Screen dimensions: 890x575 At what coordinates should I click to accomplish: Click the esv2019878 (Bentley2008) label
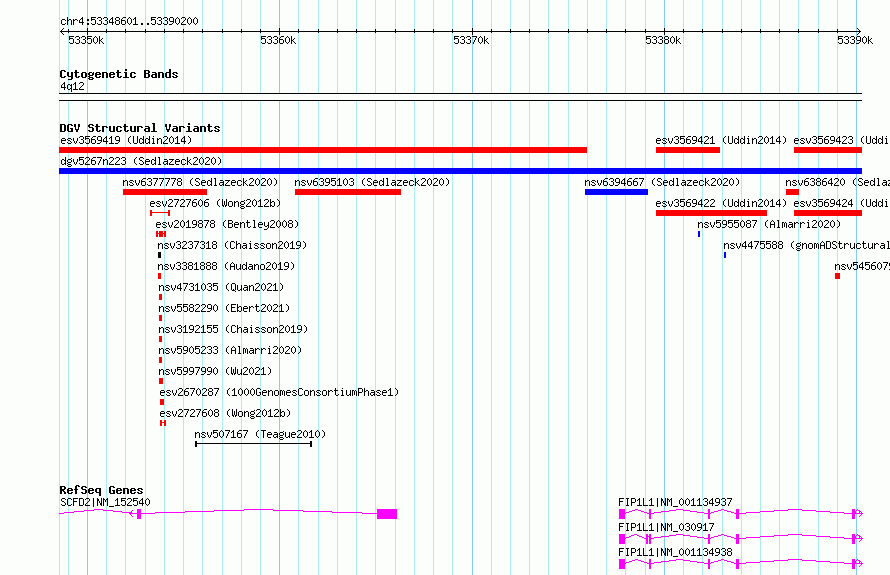click(x=227, y=224)
